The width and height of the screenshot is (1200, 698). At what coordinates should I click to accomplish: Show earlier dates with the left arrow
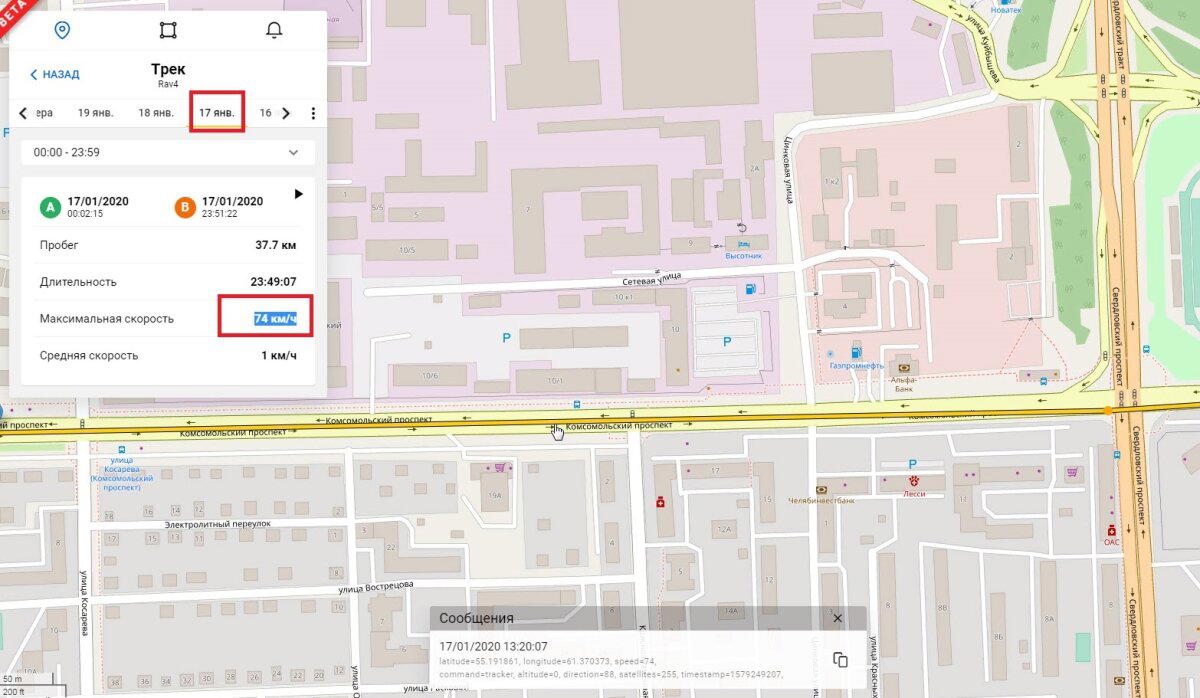coord(24,113)
